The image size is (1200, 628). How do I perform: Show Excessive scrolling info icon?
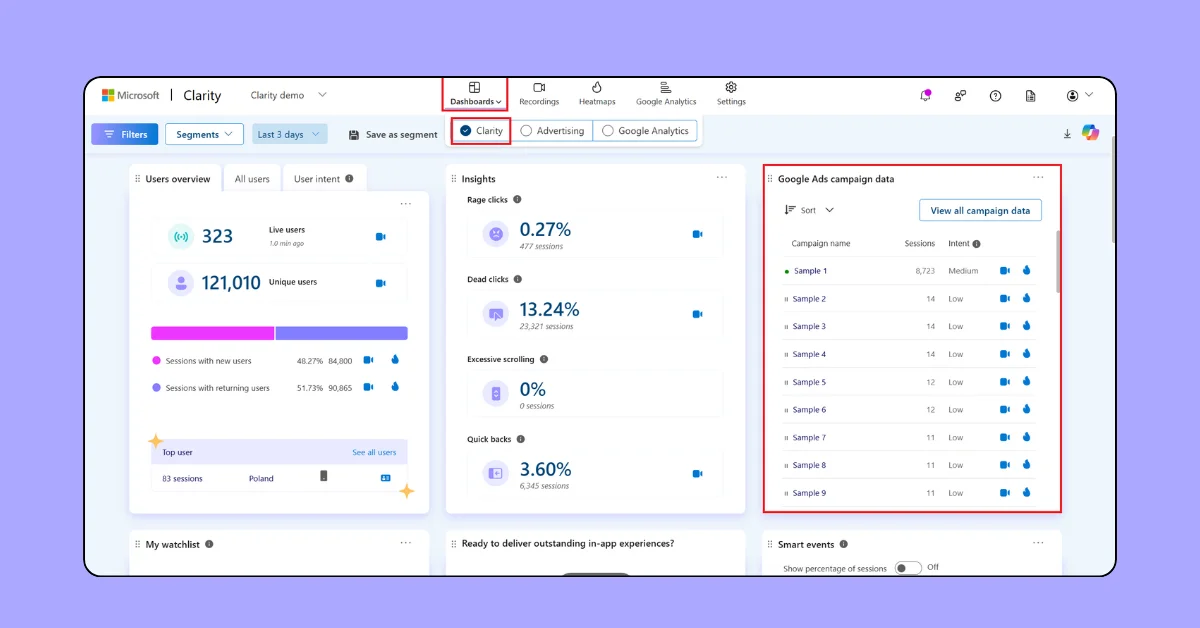tap(544, 359)
